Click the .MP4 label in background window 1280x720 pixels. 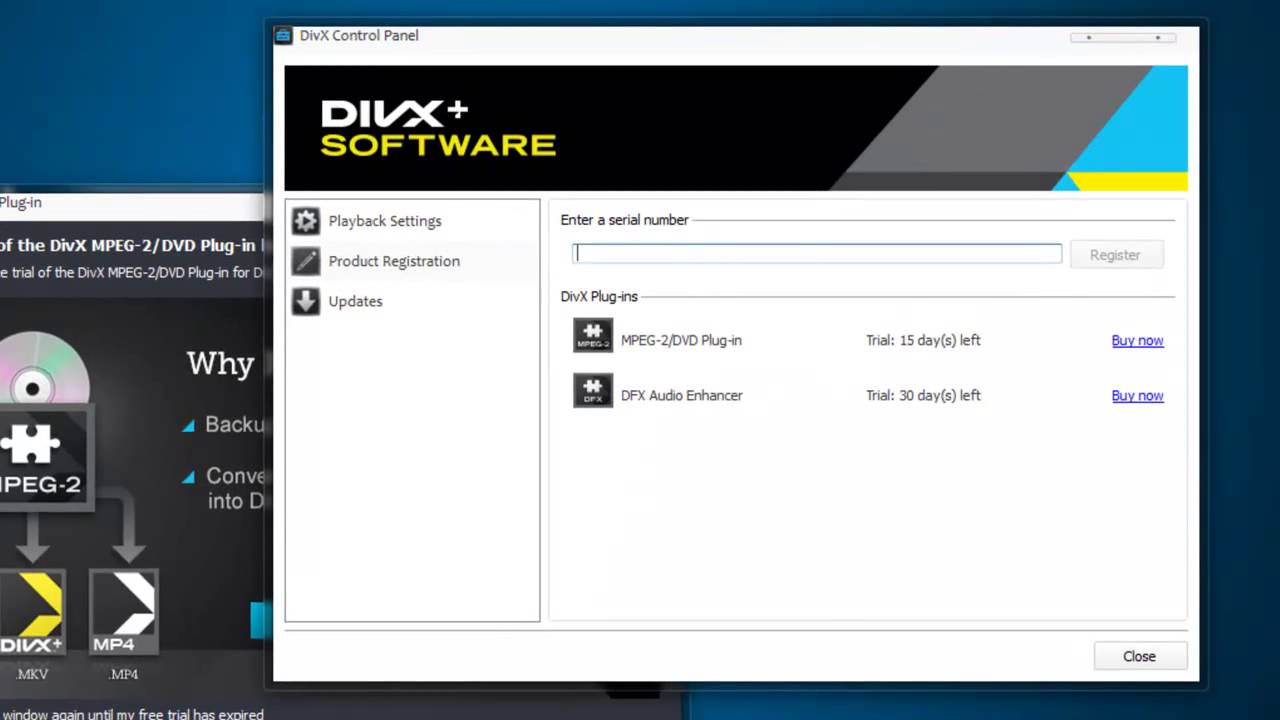[123, 674]
